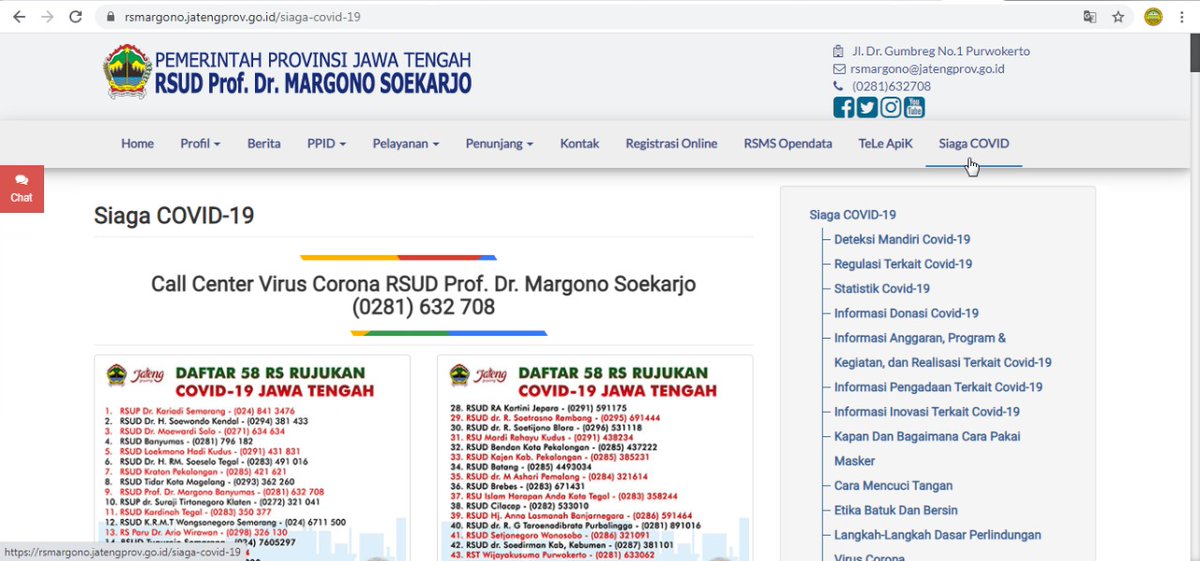Open Regulasi Terkait Covid-19 link
This screenshot has height=561, width=1200.
(903, 264)
